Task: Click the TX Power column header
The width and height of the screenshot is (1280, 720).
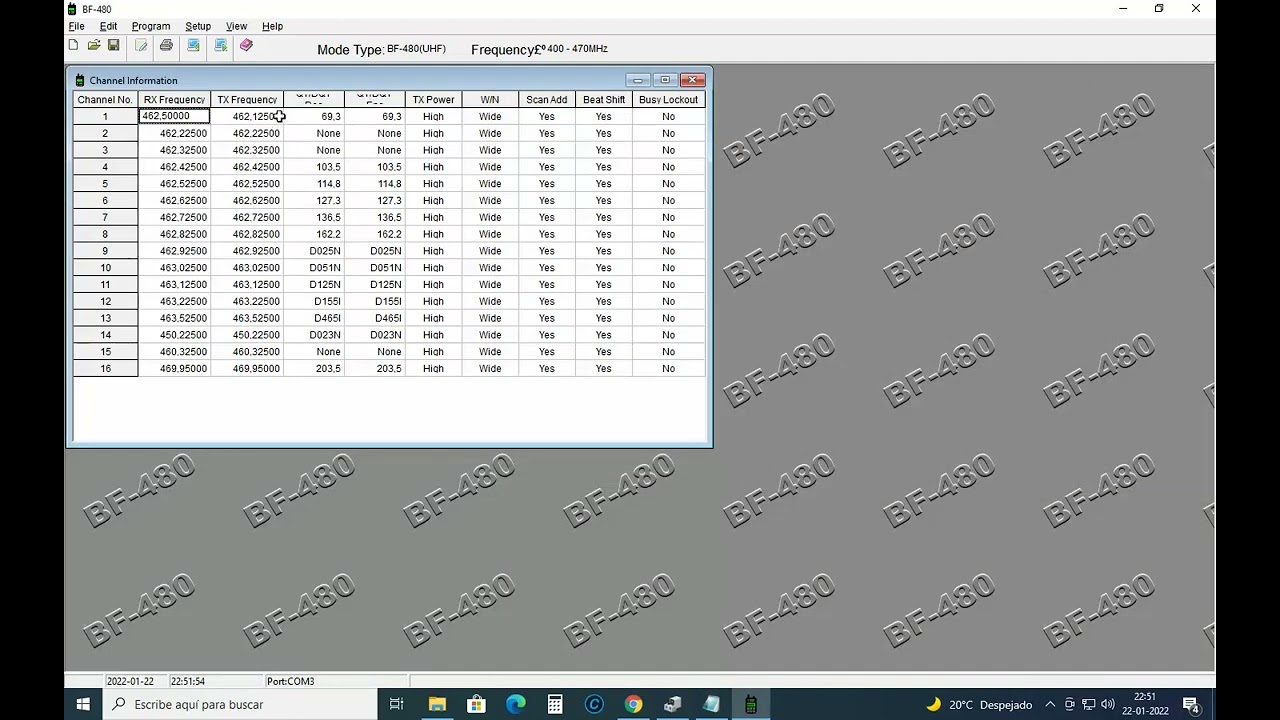Action: pyautogui.click(x=433, y=100)
